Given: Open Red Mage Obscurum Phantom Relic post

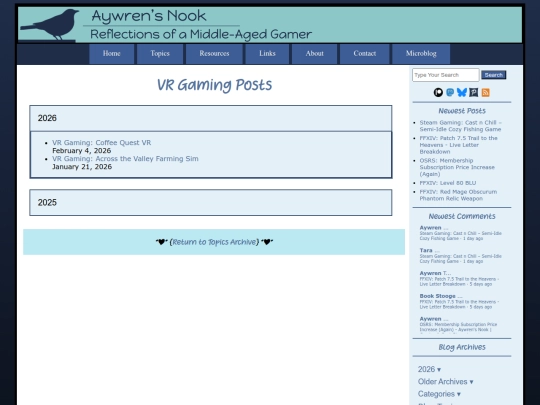Looking at the screenshot, I should pos(458,195).
